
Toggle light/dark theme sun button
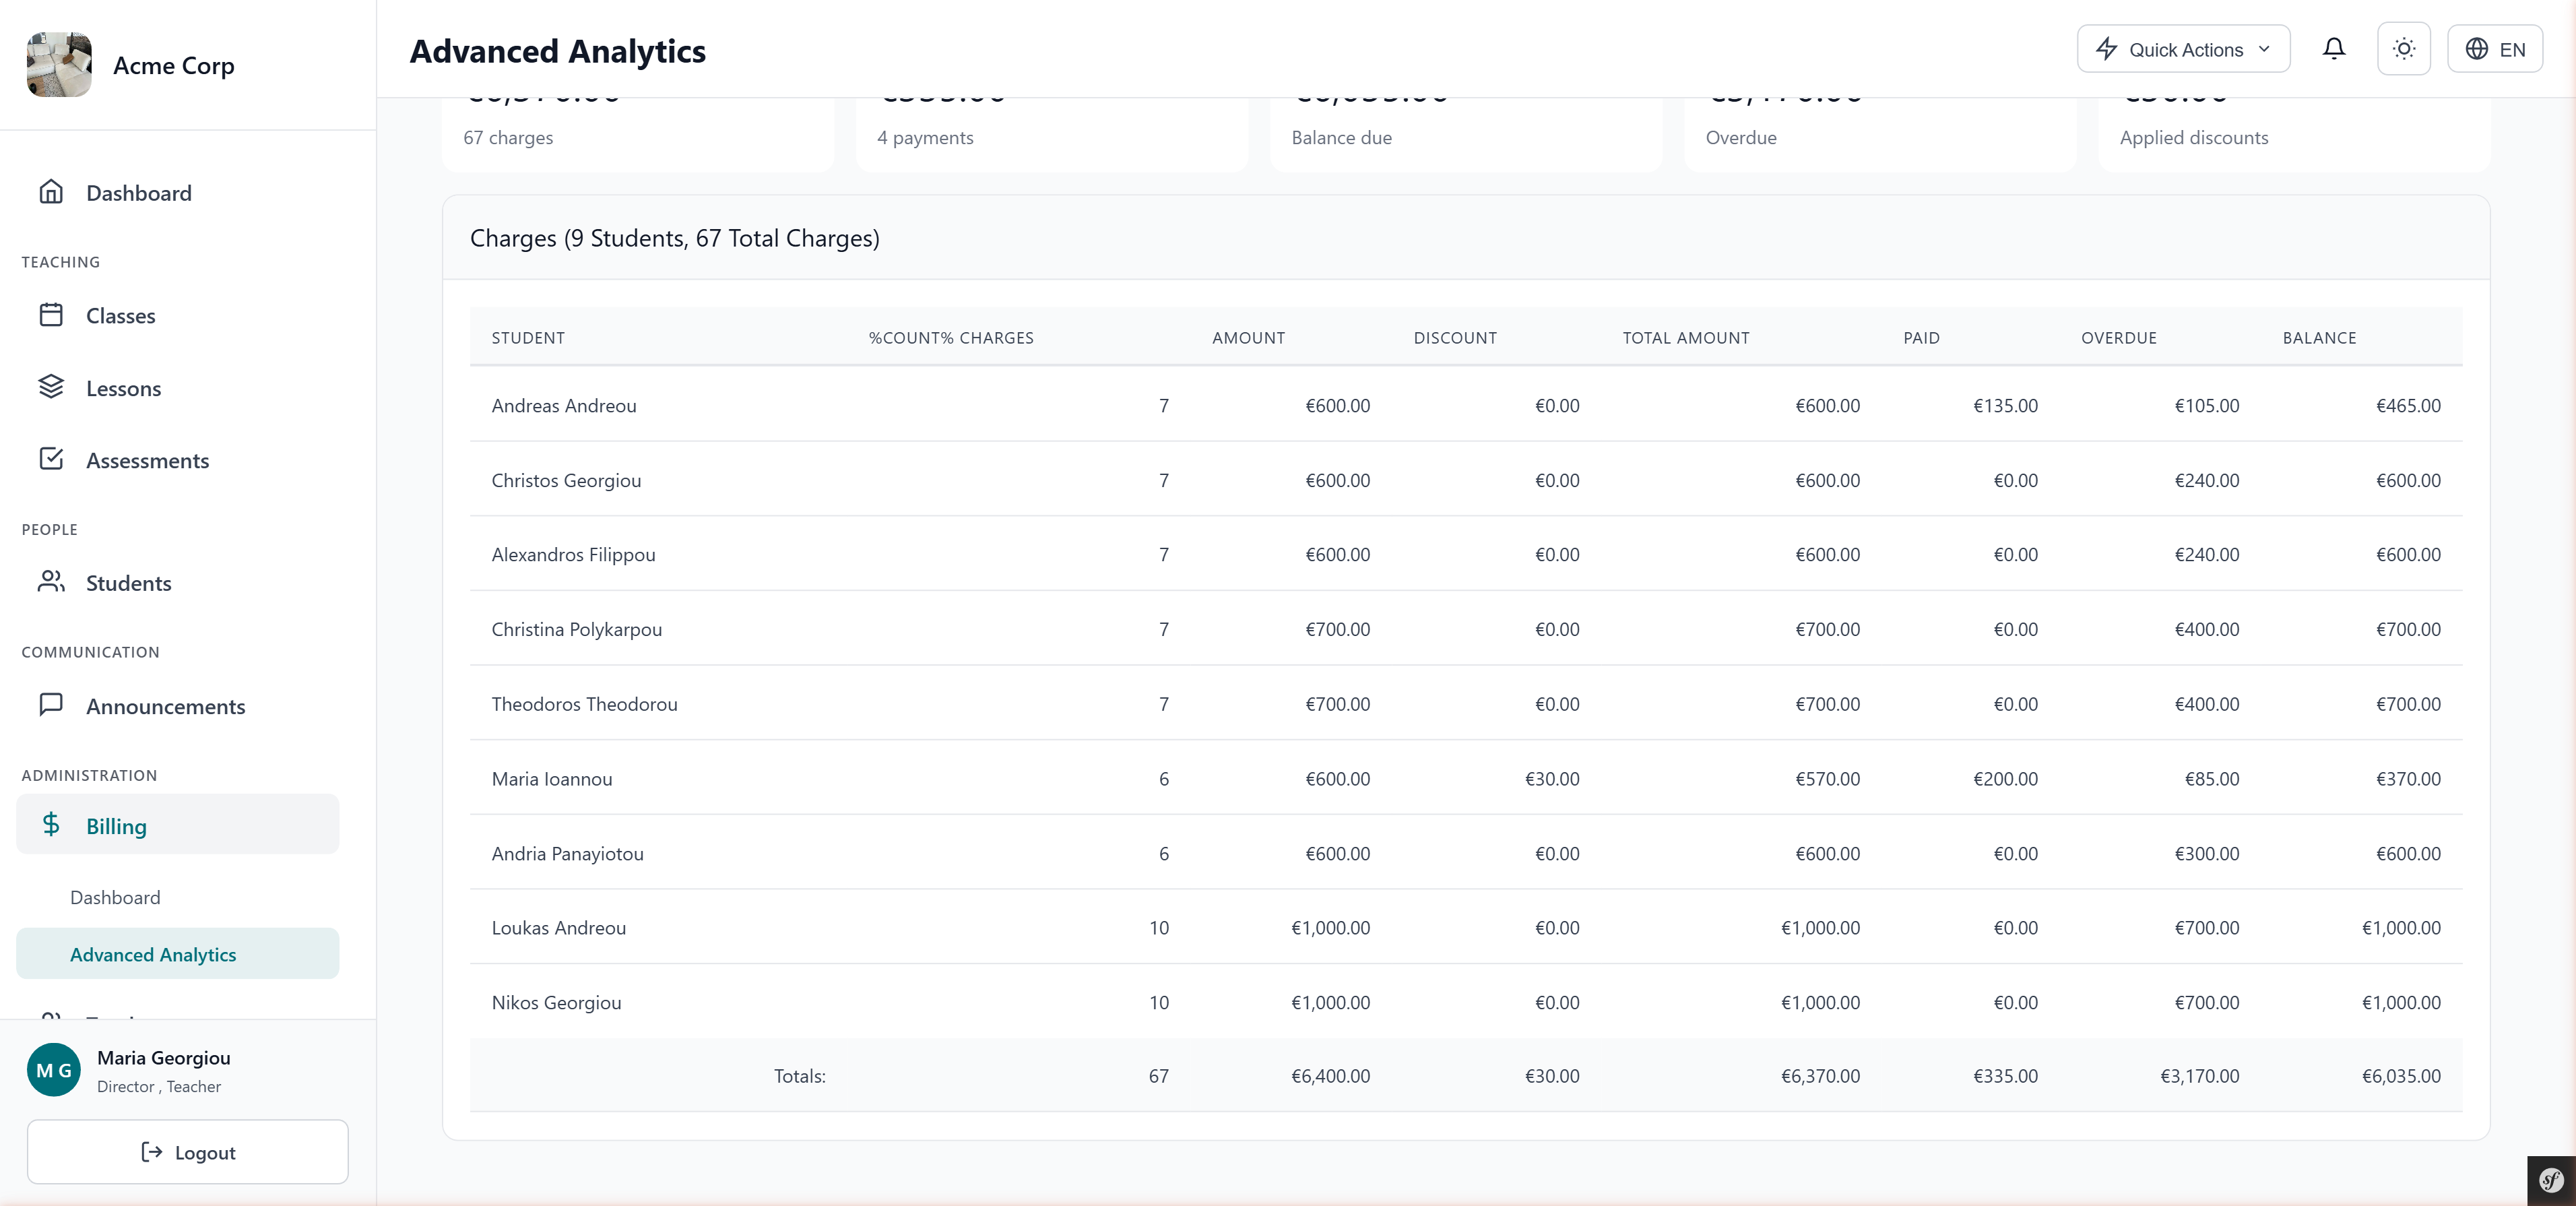coord(2403,49)
